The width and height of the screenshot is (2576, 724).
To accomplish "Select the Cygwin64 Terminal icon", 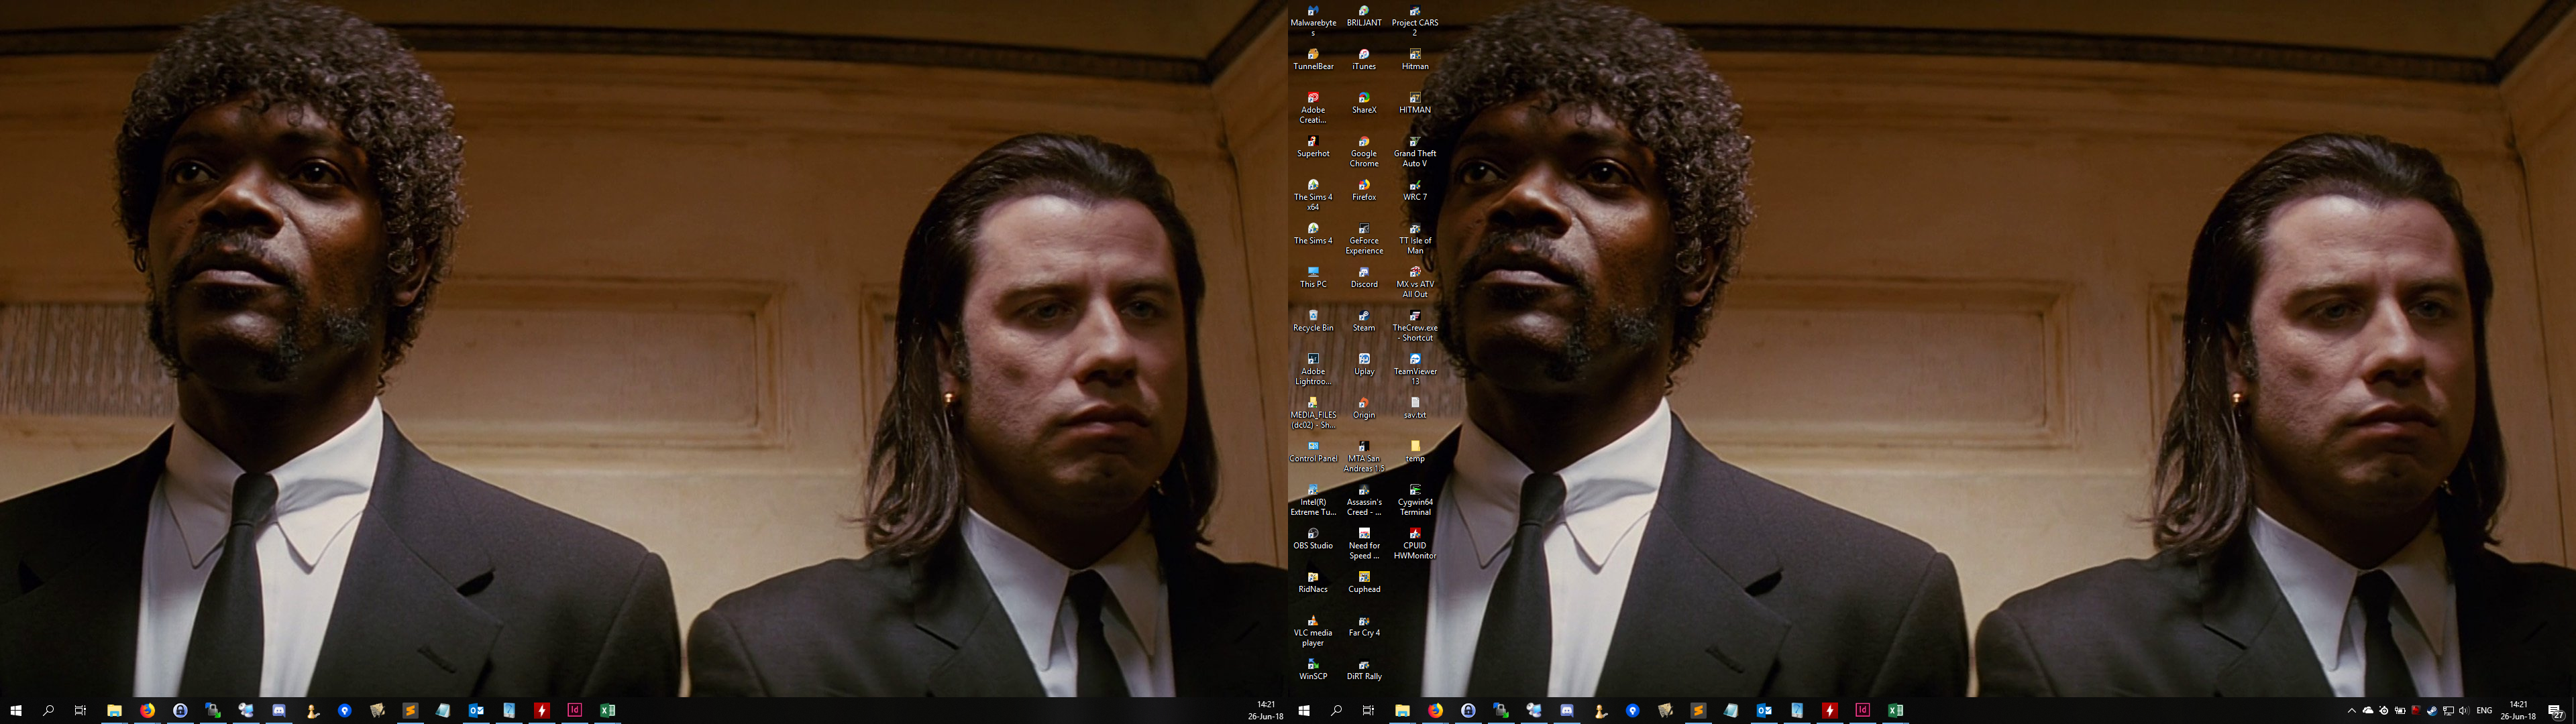I will tap(1415, 500).
